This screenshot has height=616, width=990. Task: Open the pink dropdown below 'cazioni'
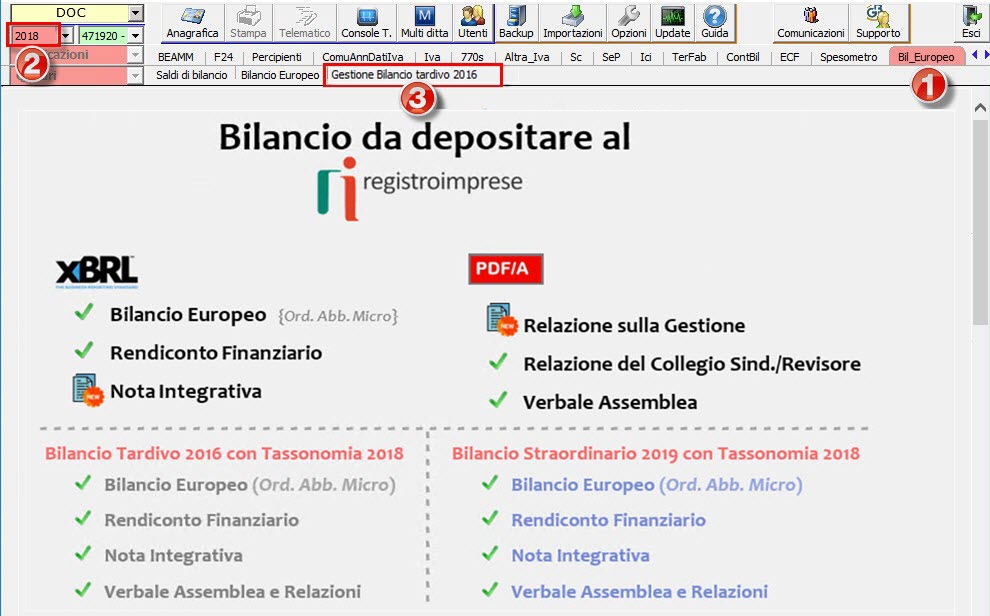tap(135, 76)
